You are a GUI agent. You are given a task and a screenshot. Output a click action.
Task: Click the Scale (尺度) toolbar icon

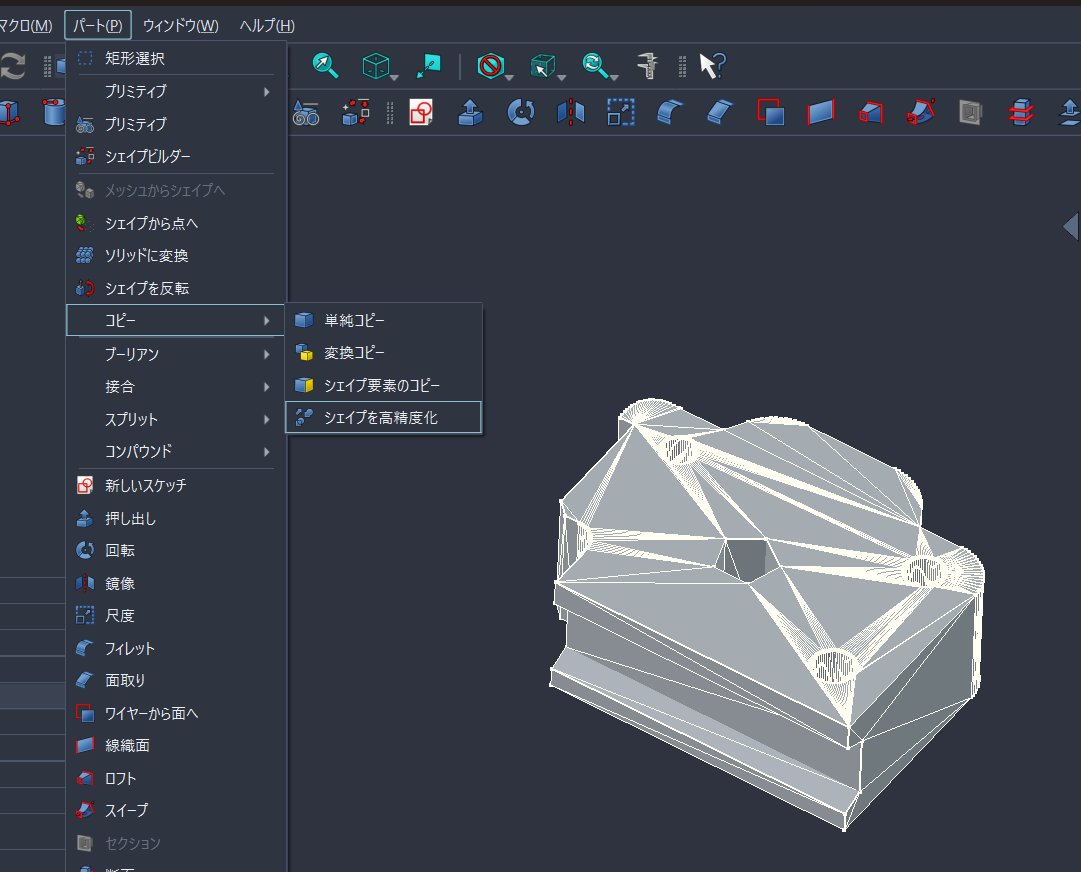(x=618, y=112)
